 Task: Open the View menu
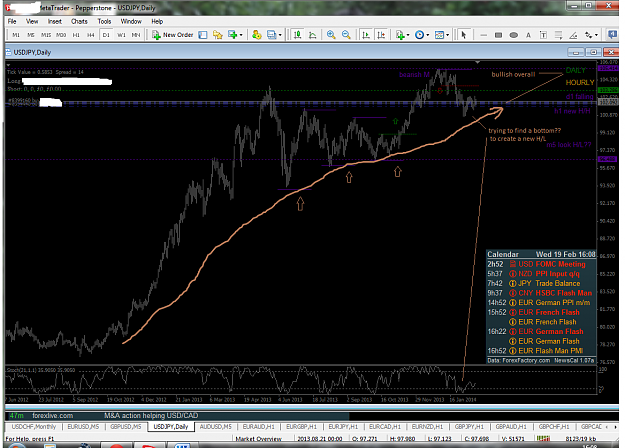point(32,22)
